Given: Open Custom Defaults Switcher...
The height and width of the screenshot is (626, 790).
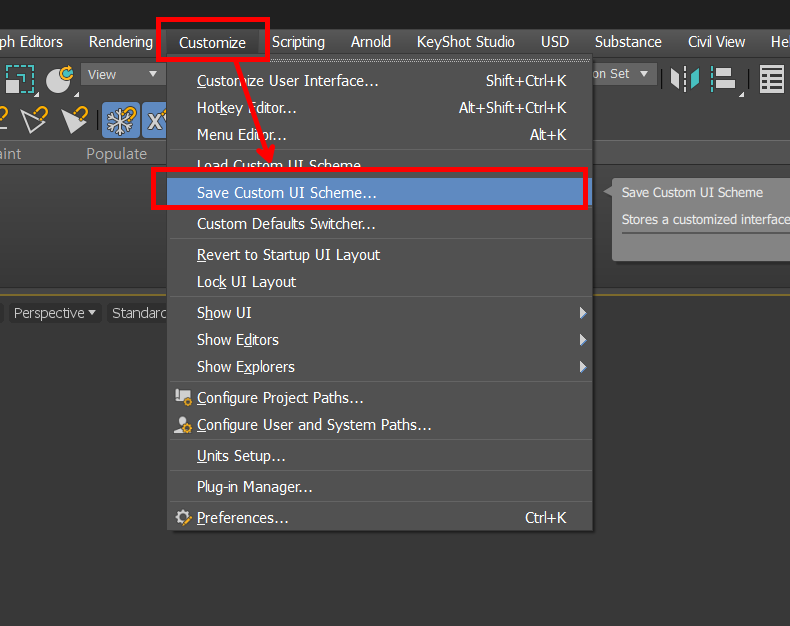Looking at the screenshot, I should [x=380, y=224].
